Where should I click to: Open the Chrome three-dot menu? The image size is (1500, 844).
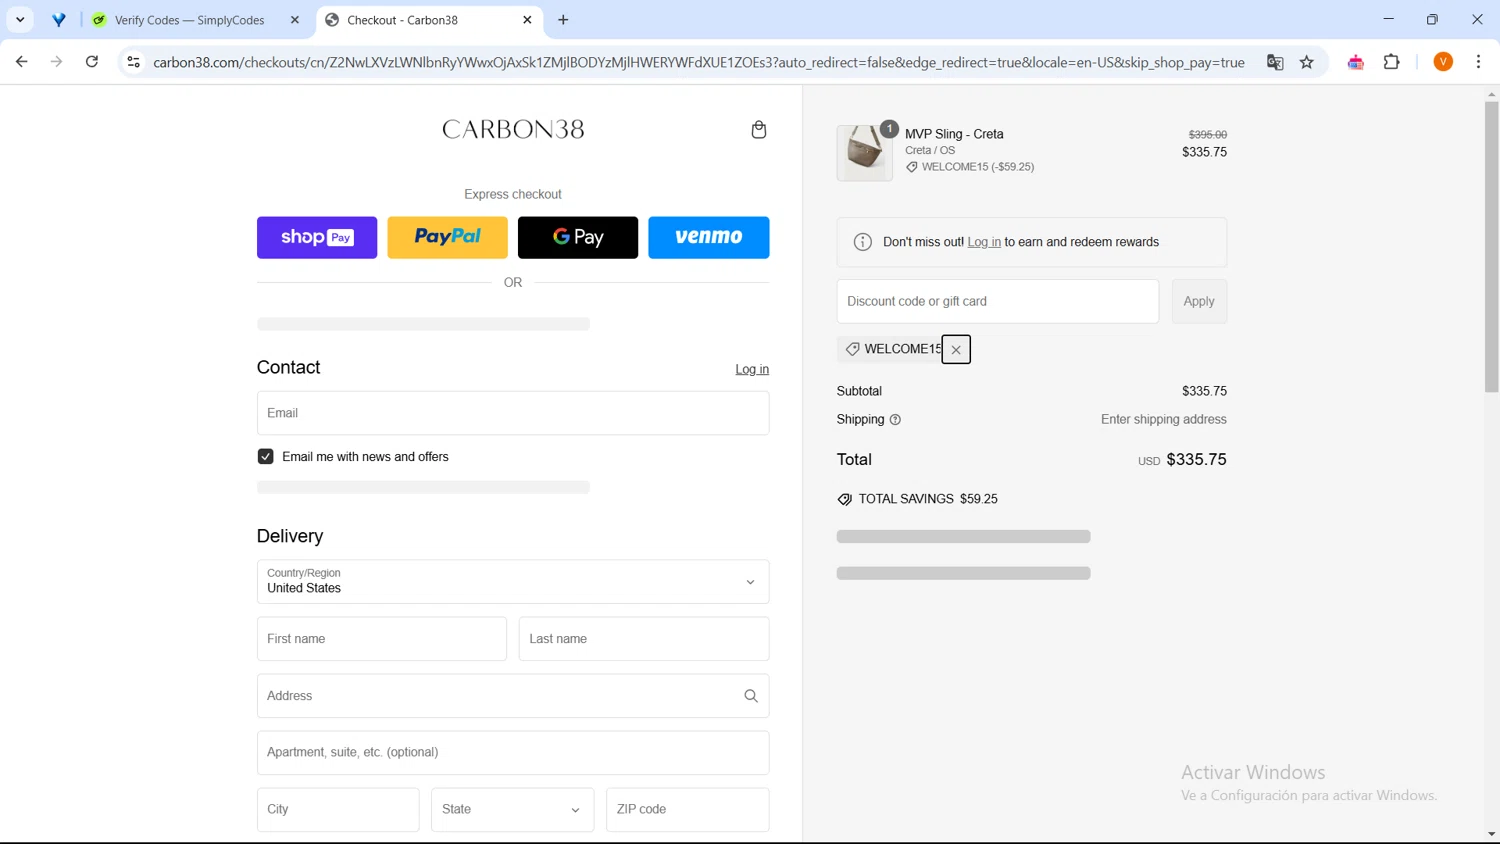[x=1479, y=62]
